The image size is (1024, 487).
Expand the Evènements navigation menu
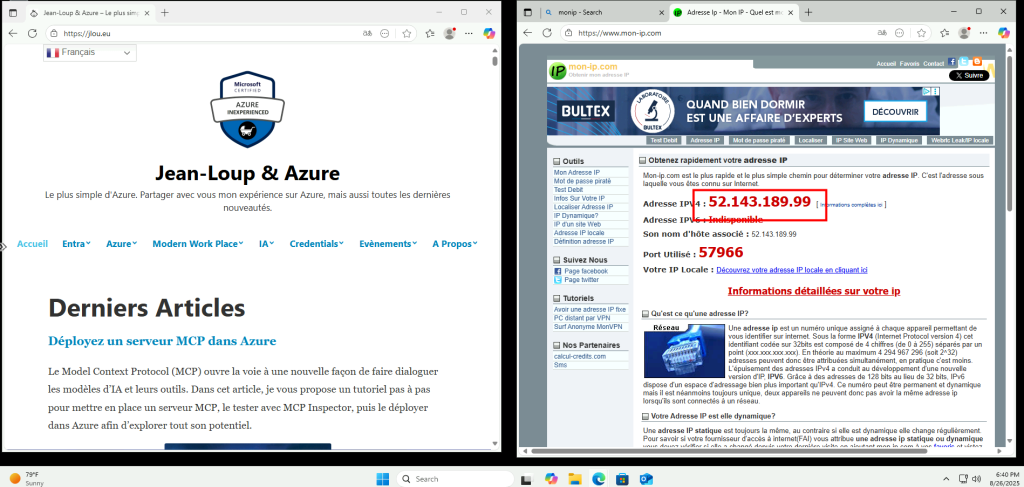pyautogui.click(x=388, y=244)
